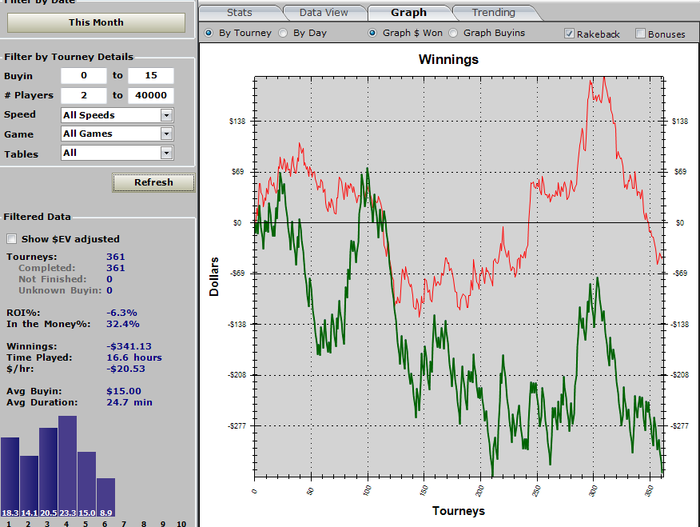This screenshot has height=527, width=700.
Task: Choose the Graph Buyins option
Action: click(x=453, y=33)
